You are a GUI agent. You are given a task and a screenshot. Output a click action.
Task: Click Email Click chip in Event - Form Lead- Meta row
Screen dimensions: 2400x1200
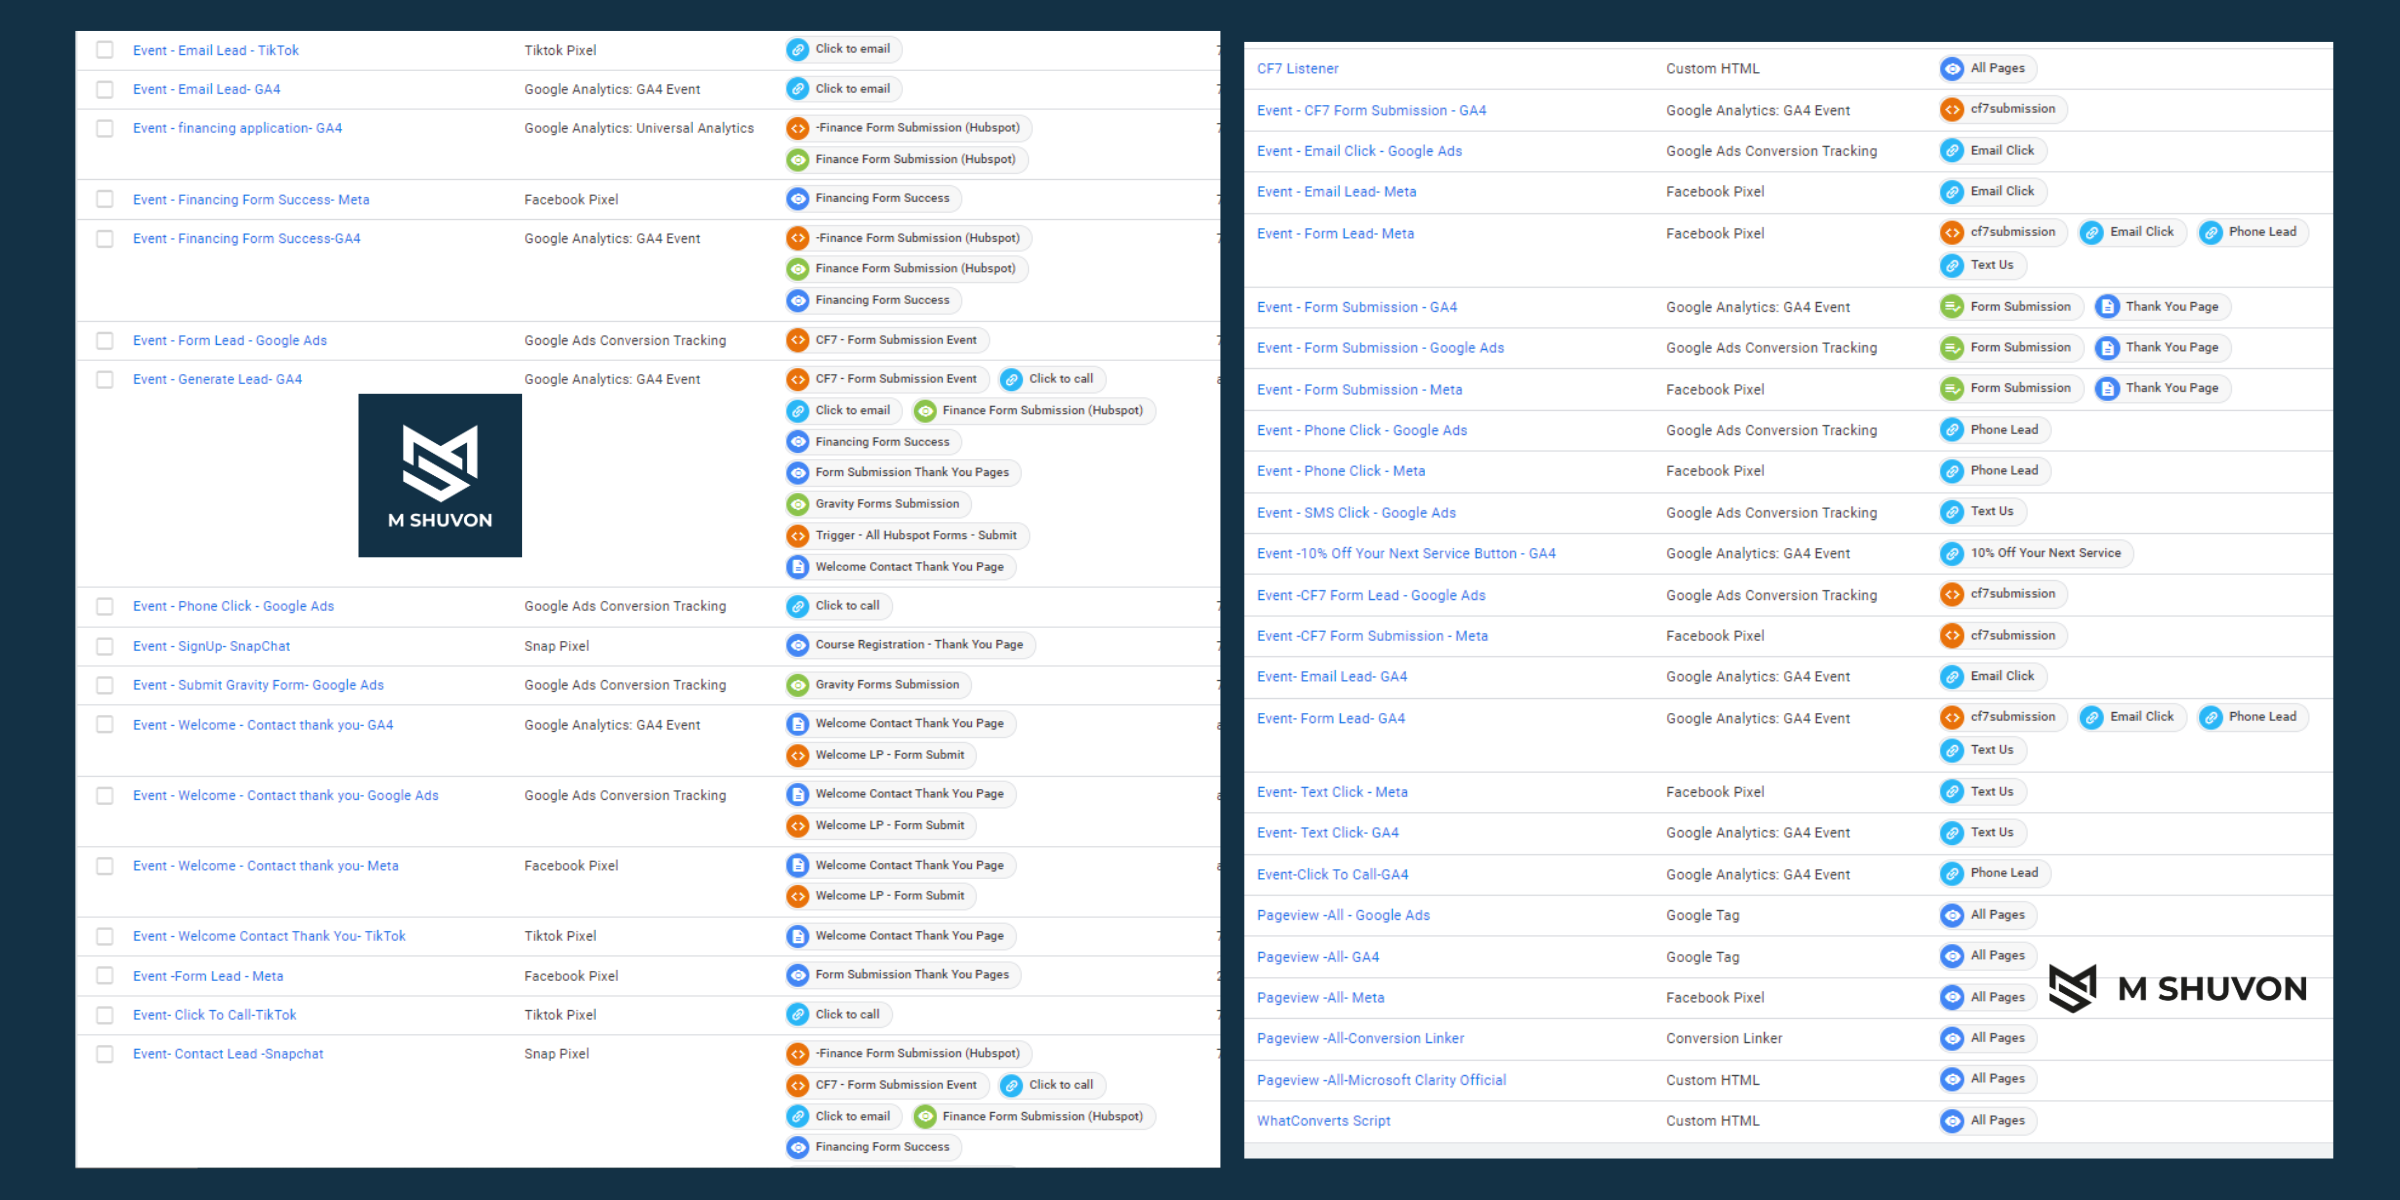[x=2132, y=232]
